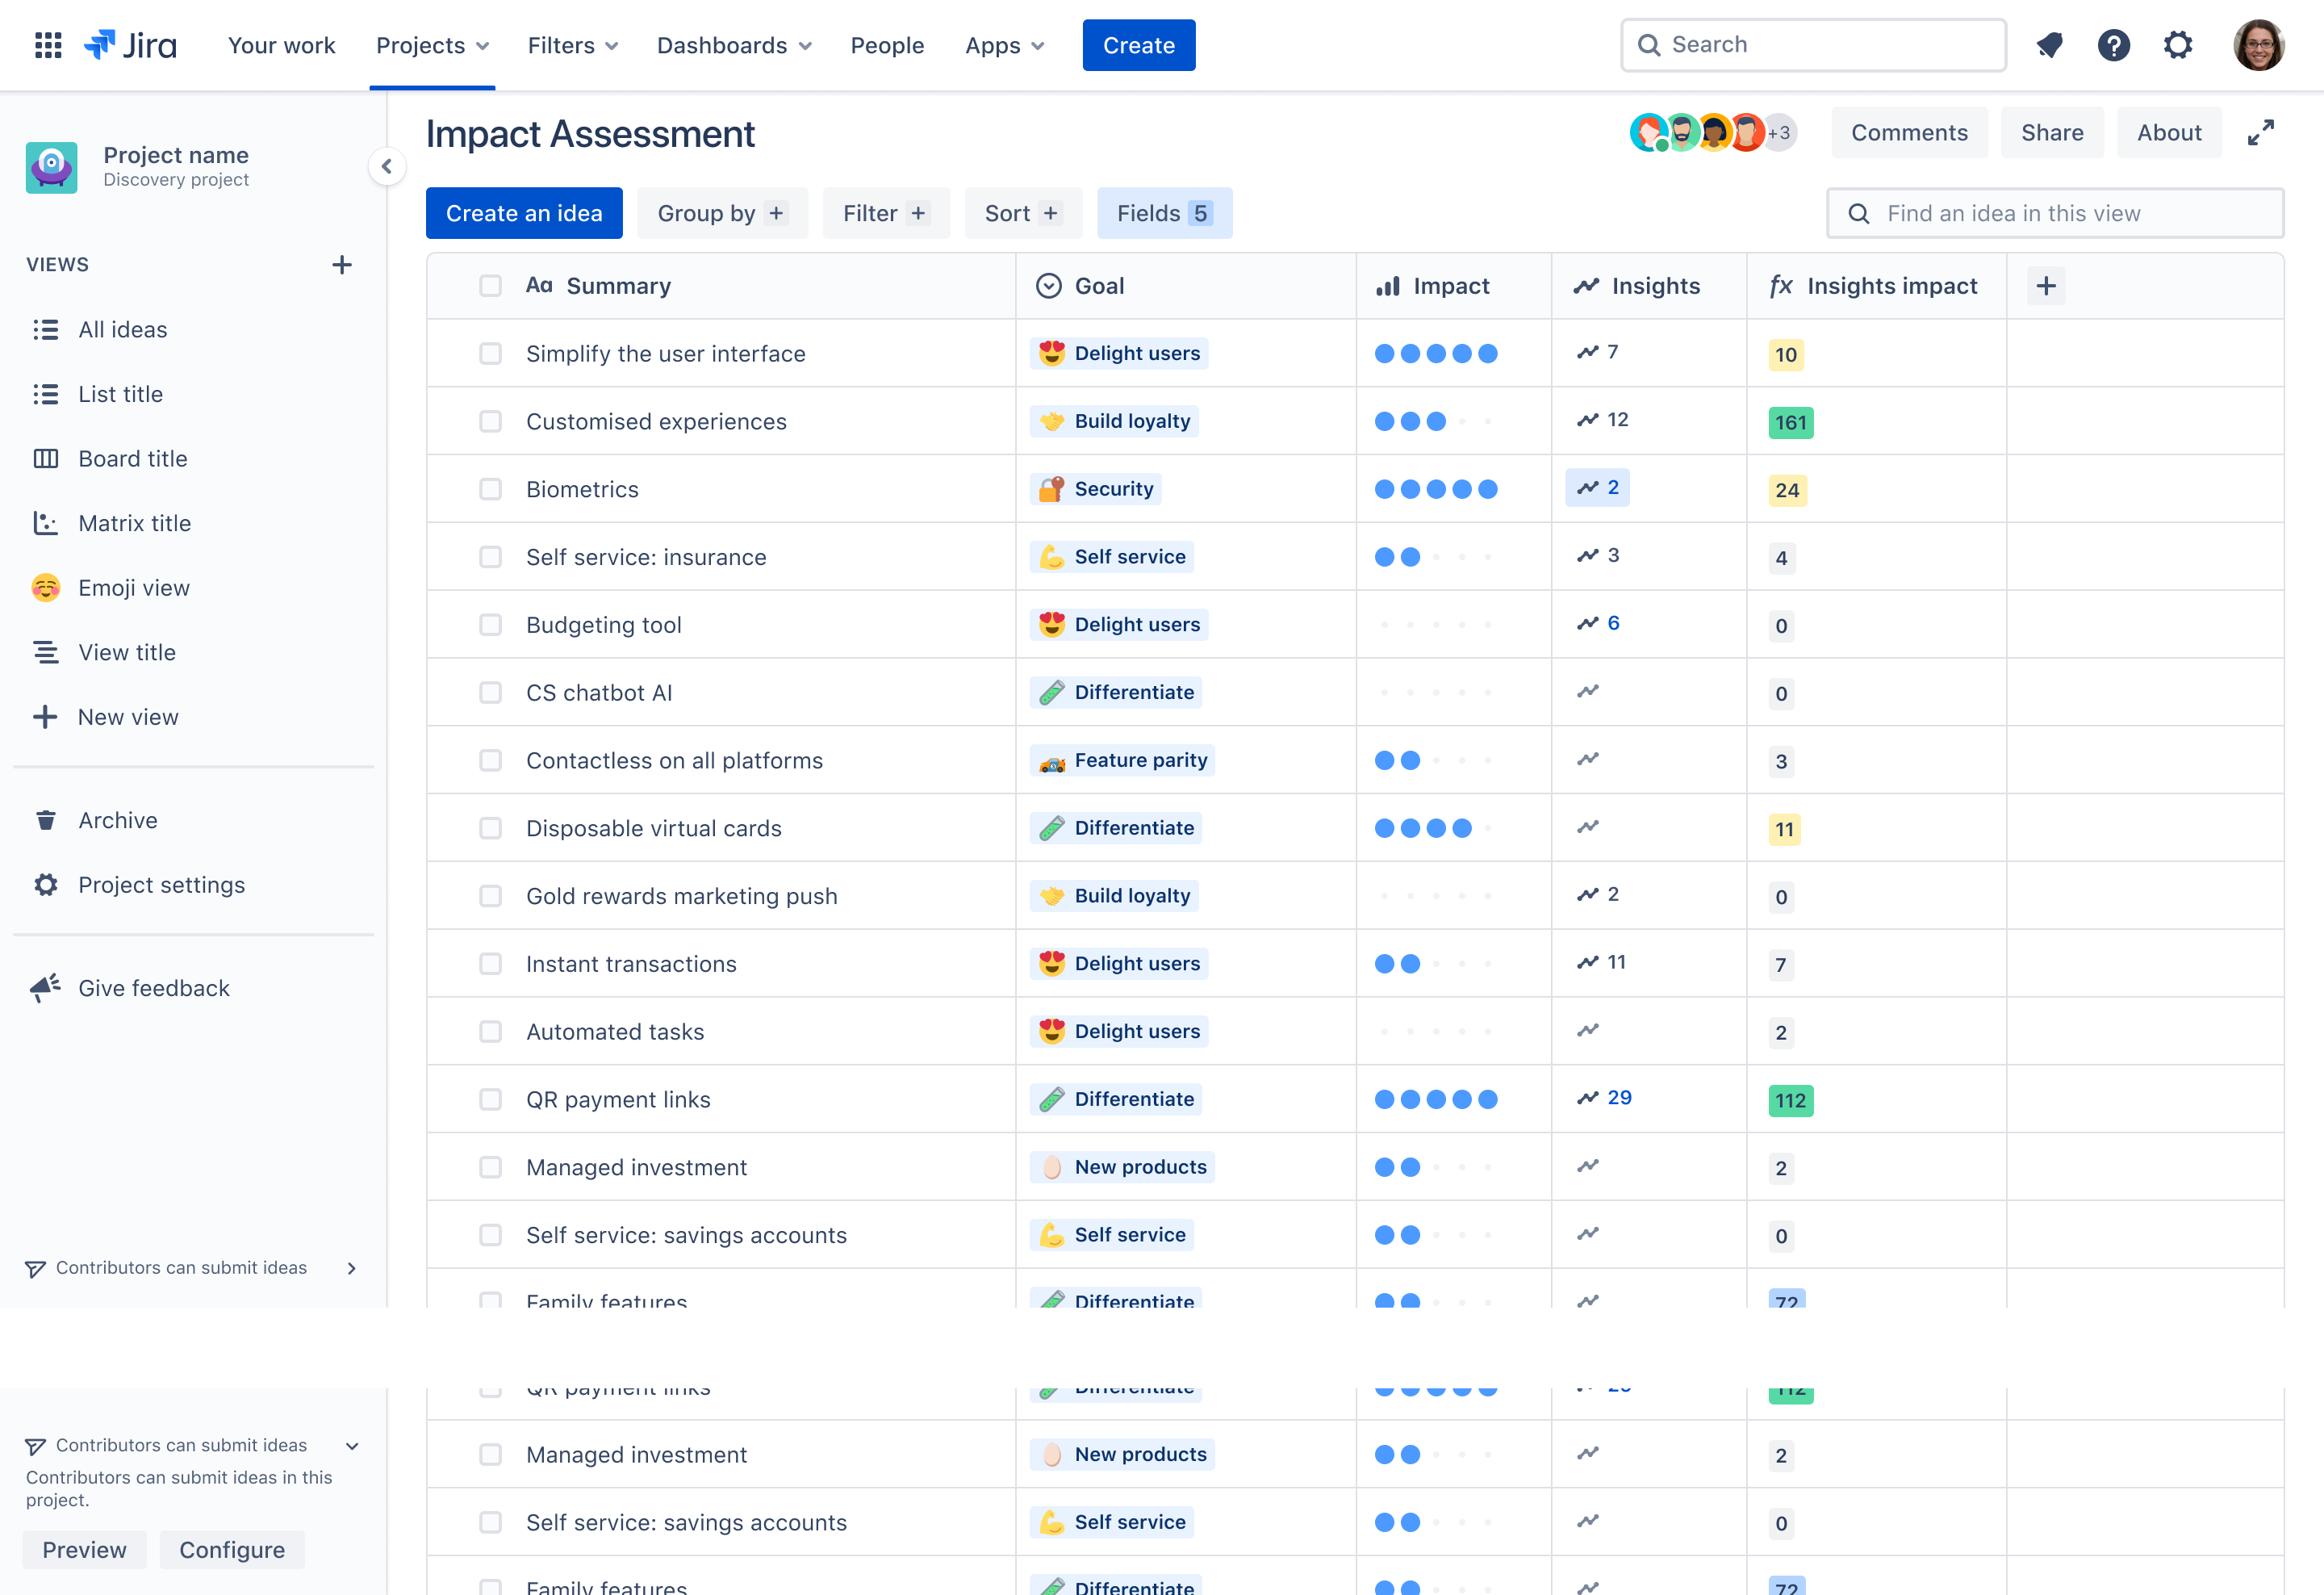Open the Jira app switcher grid icon
The height and width of the screenshot is (1595, 2324).
click(x=47, y=45)
